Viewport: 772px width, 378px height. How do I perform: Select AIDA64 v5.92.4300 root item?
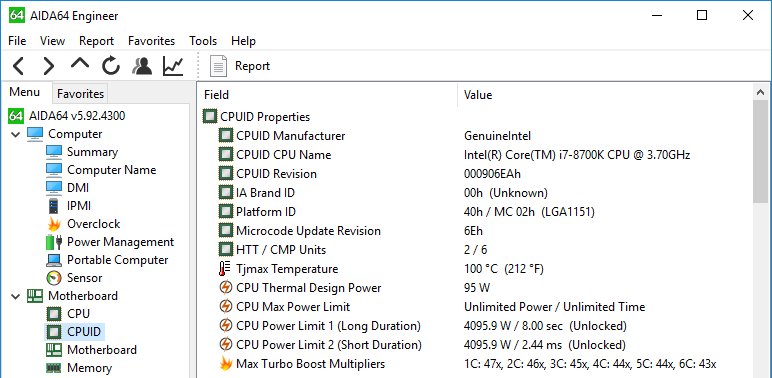coord(67,116)
